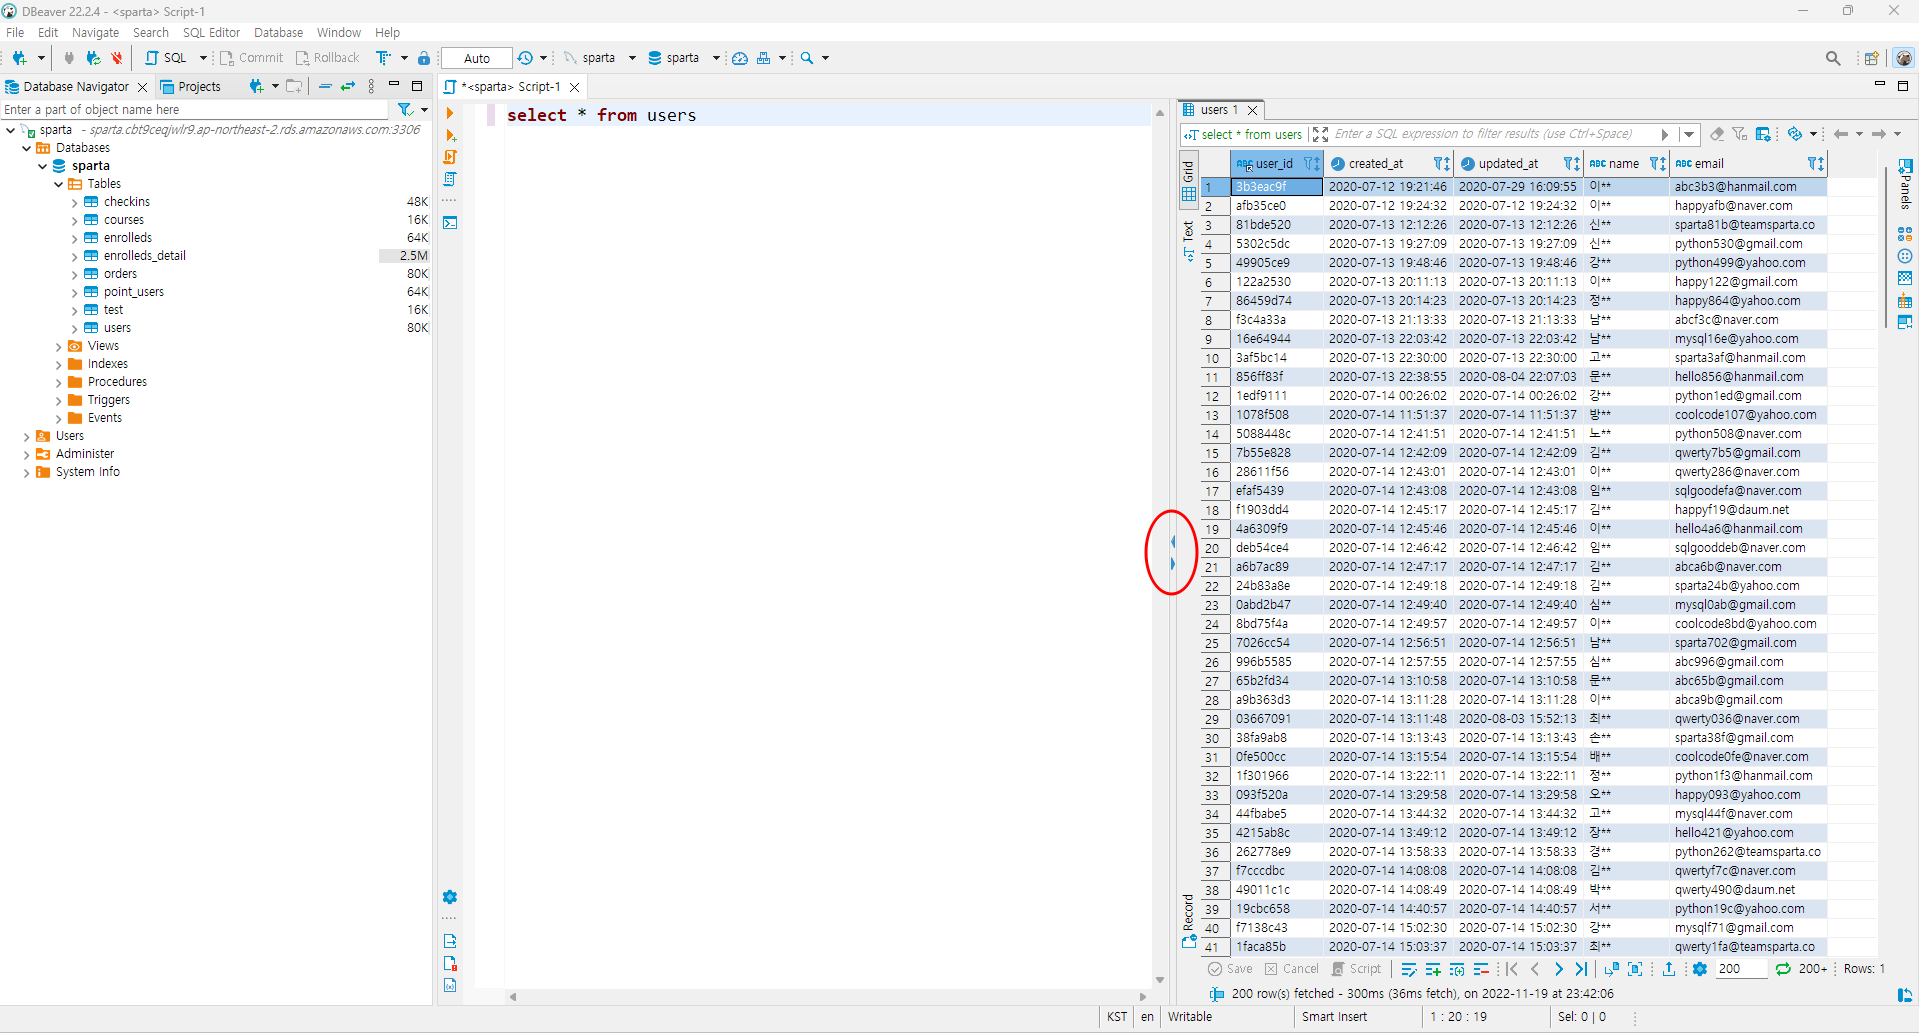Execute SQL statement with orange arrow
The width and height of the screenshot is (1919, 1033).
click(x=450, y=113)
